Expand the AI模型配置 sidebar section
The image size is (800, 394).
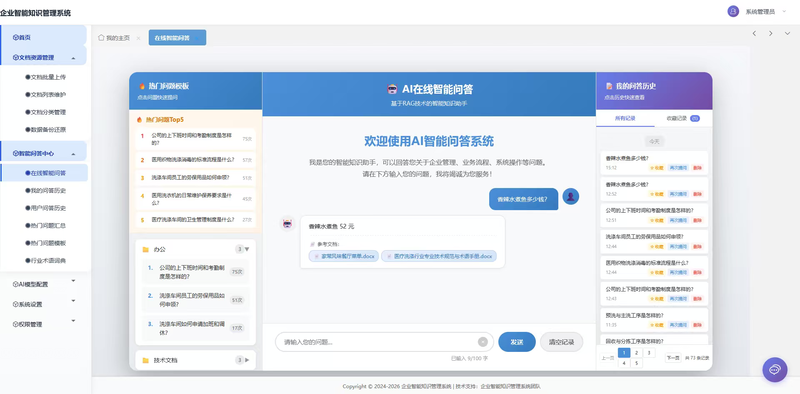tap(73, 281)
